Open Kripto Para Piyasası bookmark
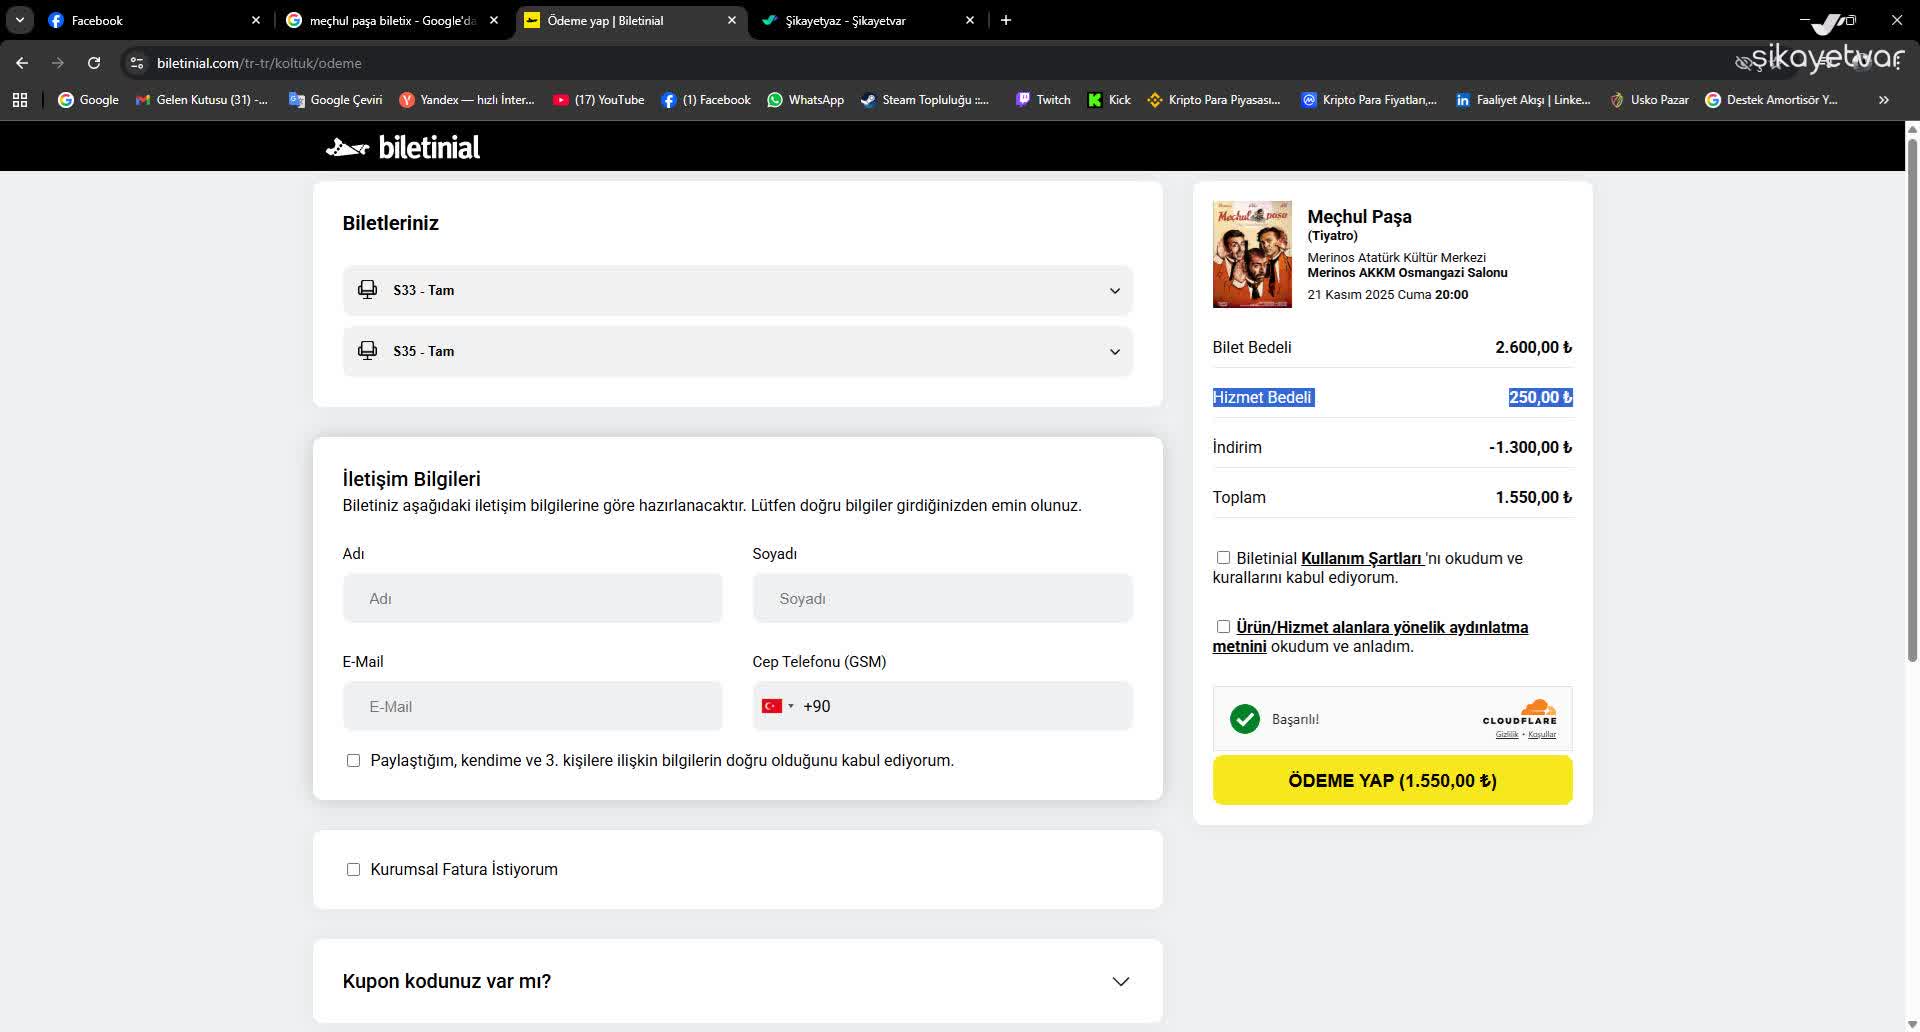The image size is (1920, 1032). tap(1213, 100)
